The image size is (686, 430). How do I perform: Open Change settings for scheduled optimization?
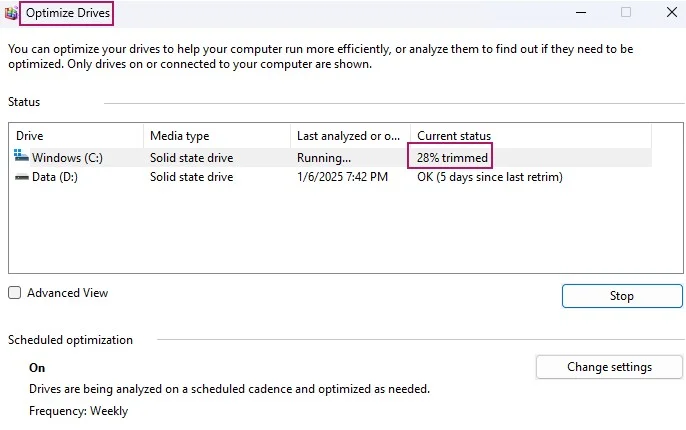point(609,367)
